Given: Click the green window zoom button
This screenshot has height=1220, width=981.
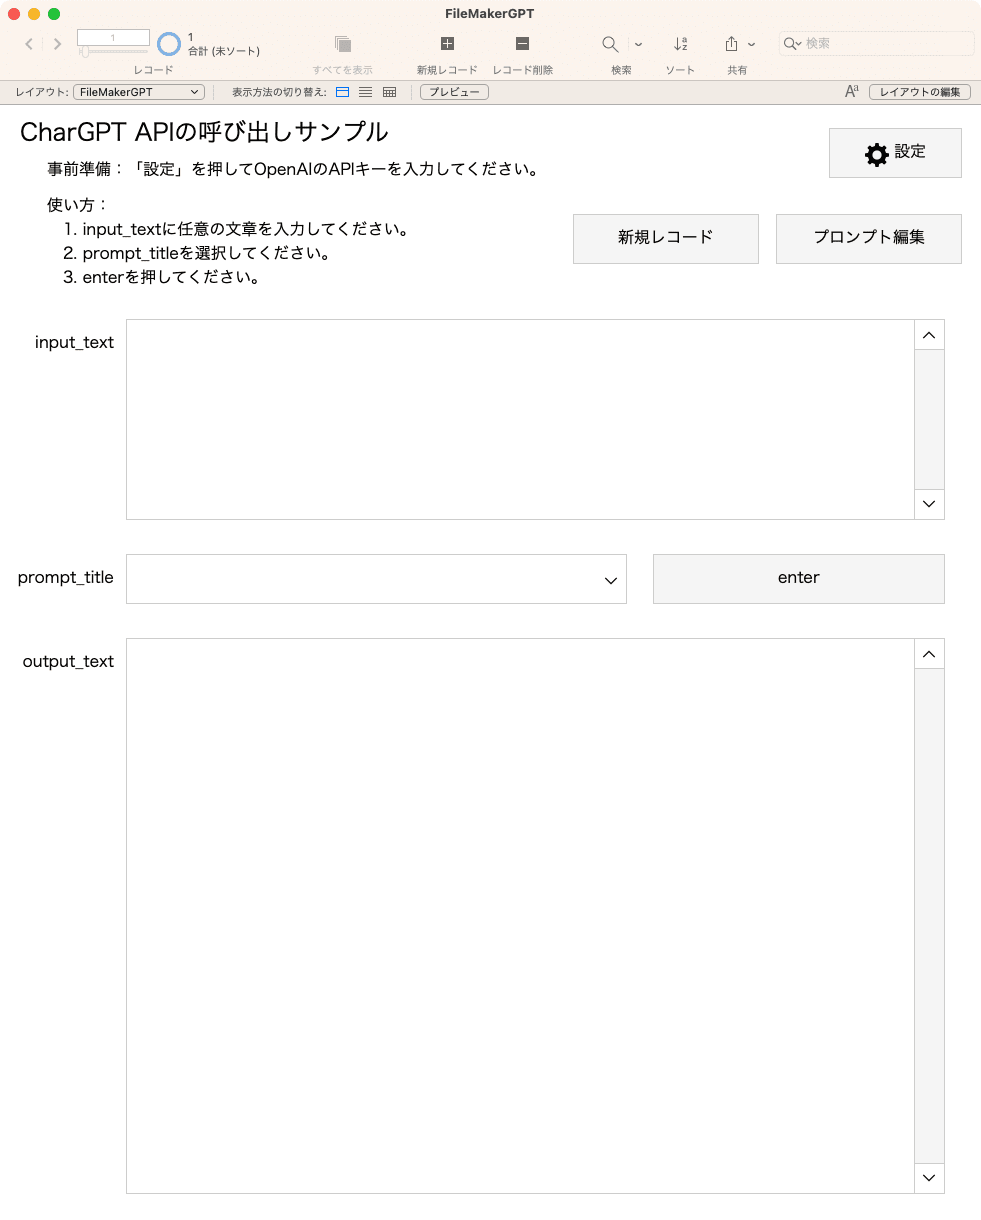Looking at the screenshot, I should tap(54, 14).
